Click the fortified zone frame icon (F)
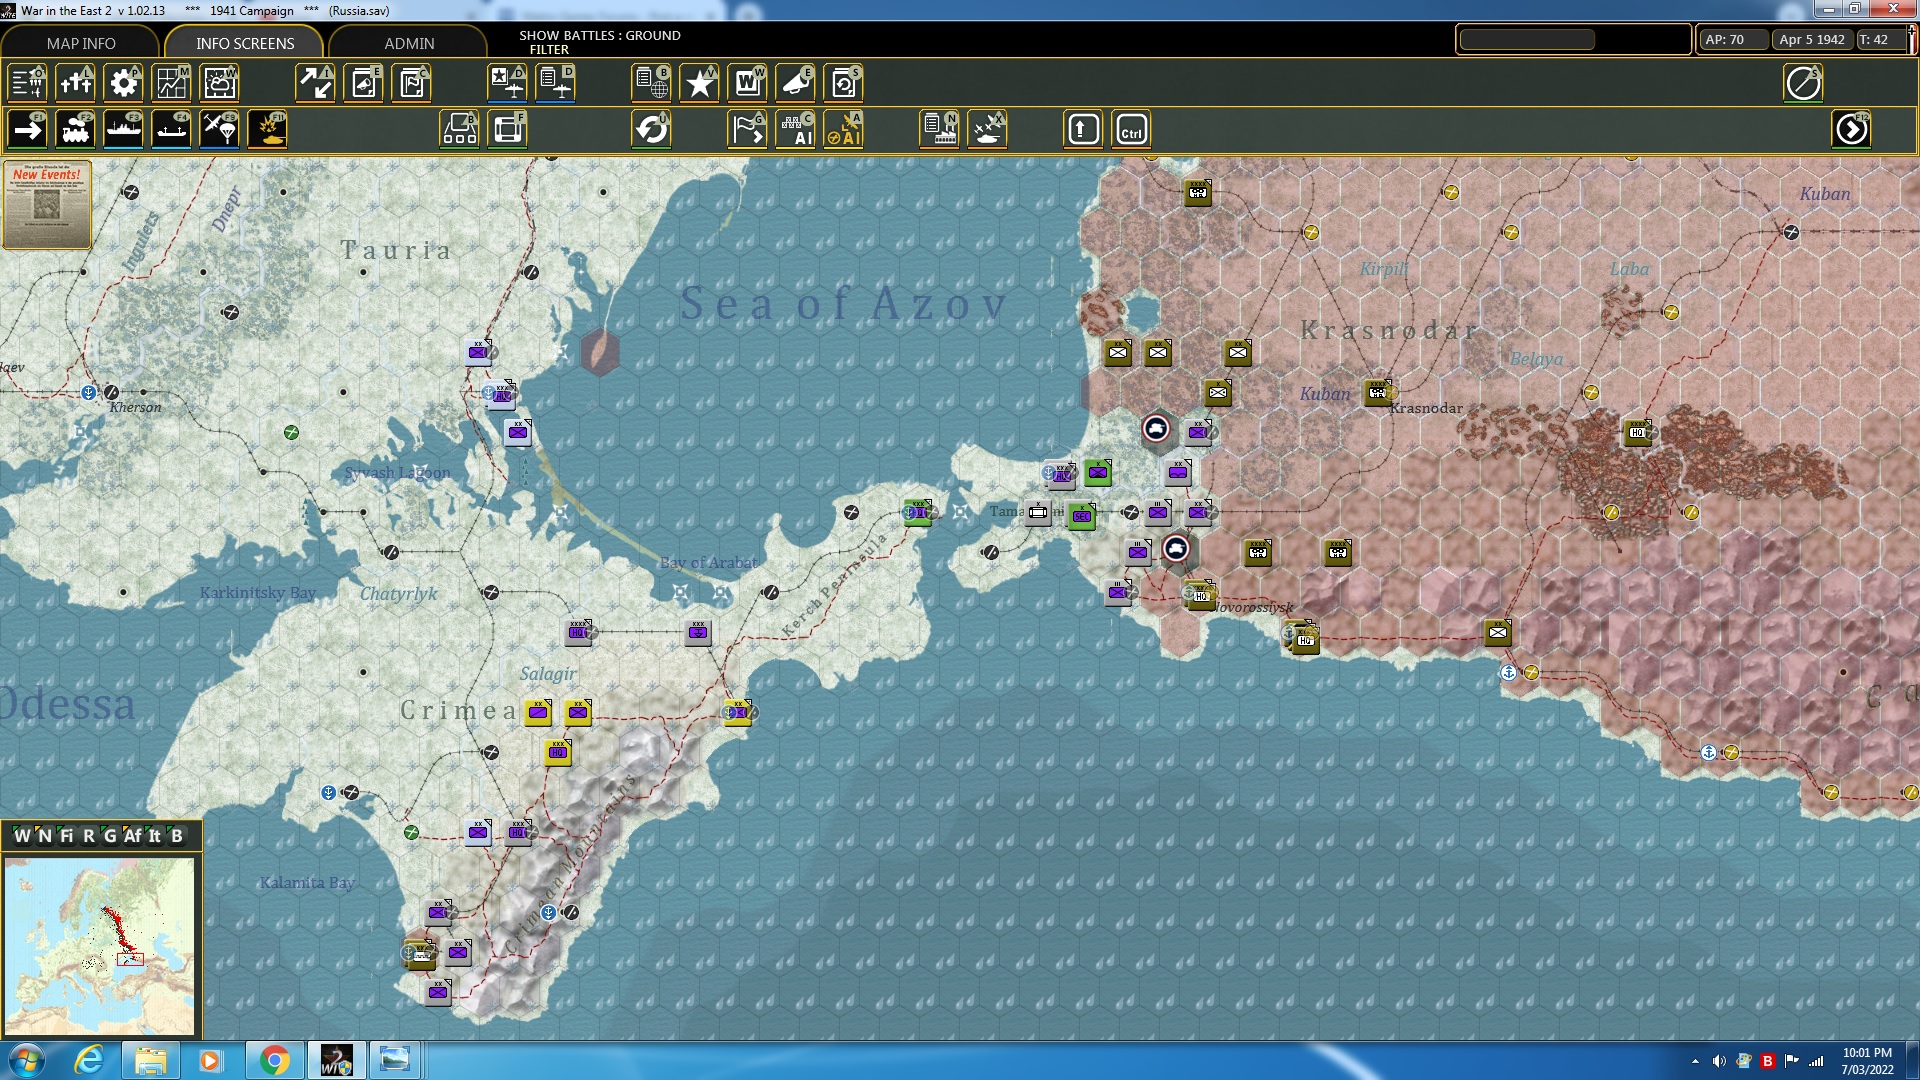This screenshot has width=1920, height=1080. tap(508, 129)
